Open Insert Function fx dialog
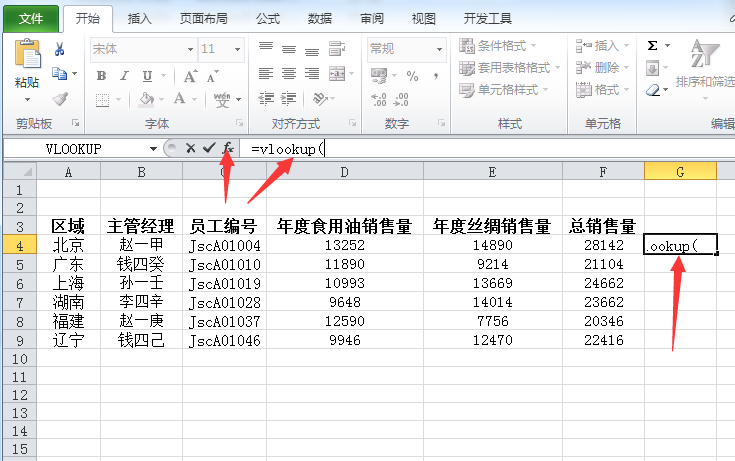This screenshot has width=735, height=461. coord(228,148)
